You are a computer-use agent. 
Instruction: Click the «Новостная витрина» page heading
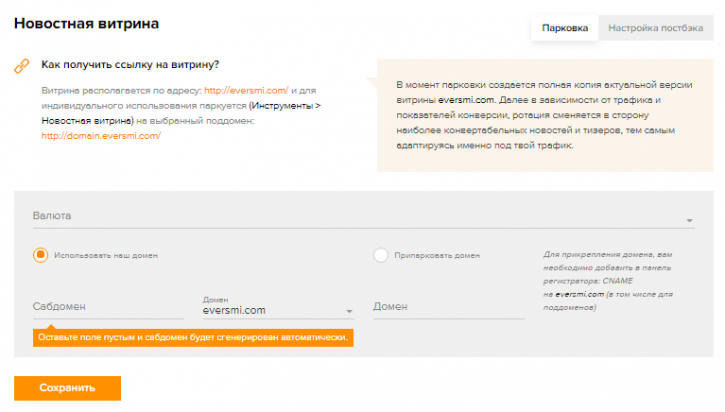point(86,24)
